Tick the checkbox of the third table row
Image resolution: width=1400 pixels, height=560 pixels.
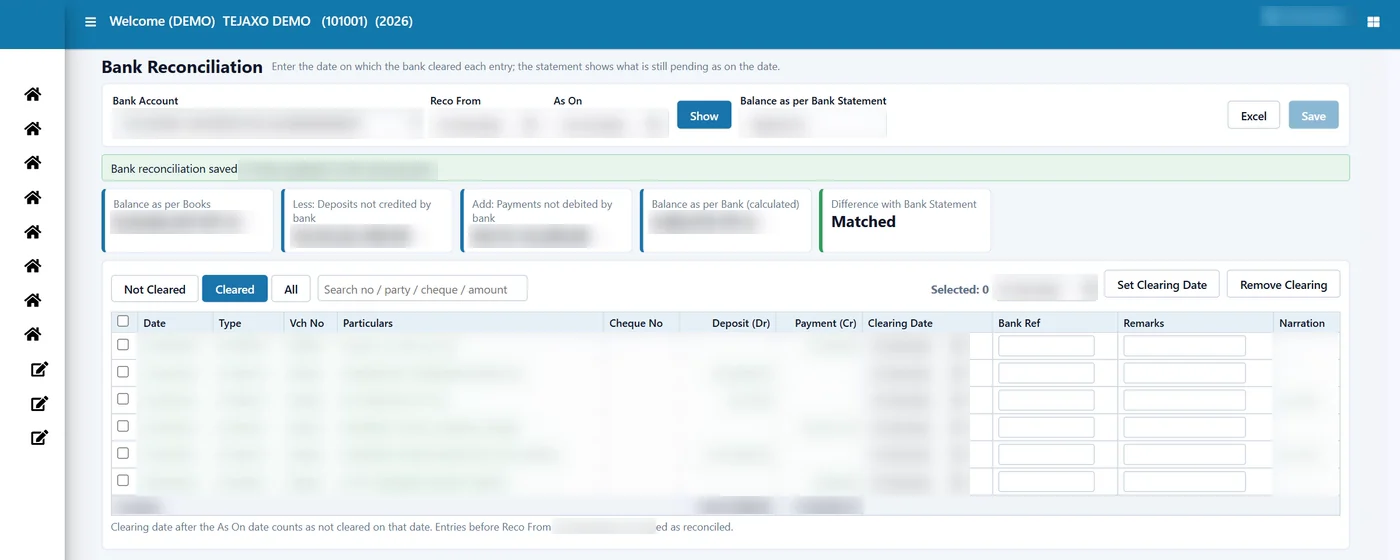pyautogui.click(x=123, y=398)
